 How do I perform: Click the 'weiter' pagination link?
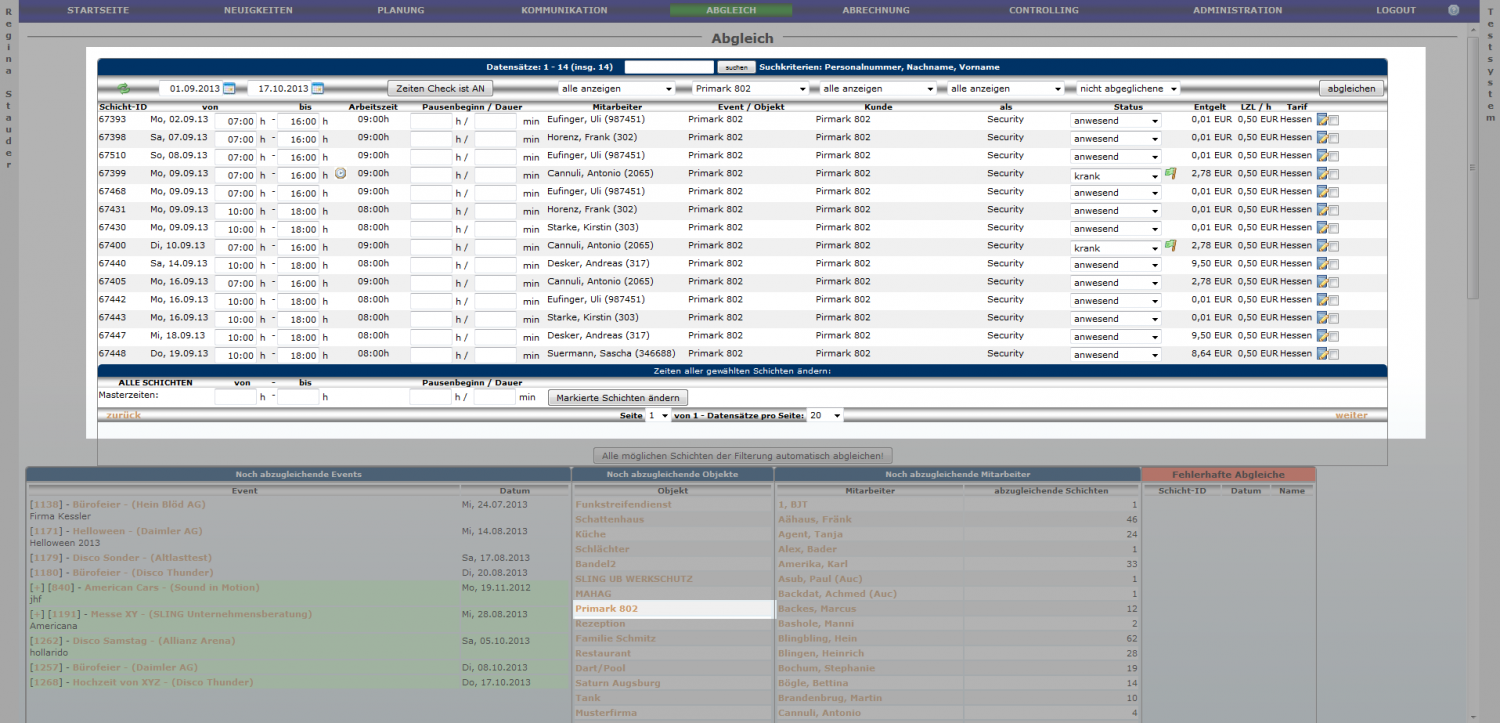1351,415
